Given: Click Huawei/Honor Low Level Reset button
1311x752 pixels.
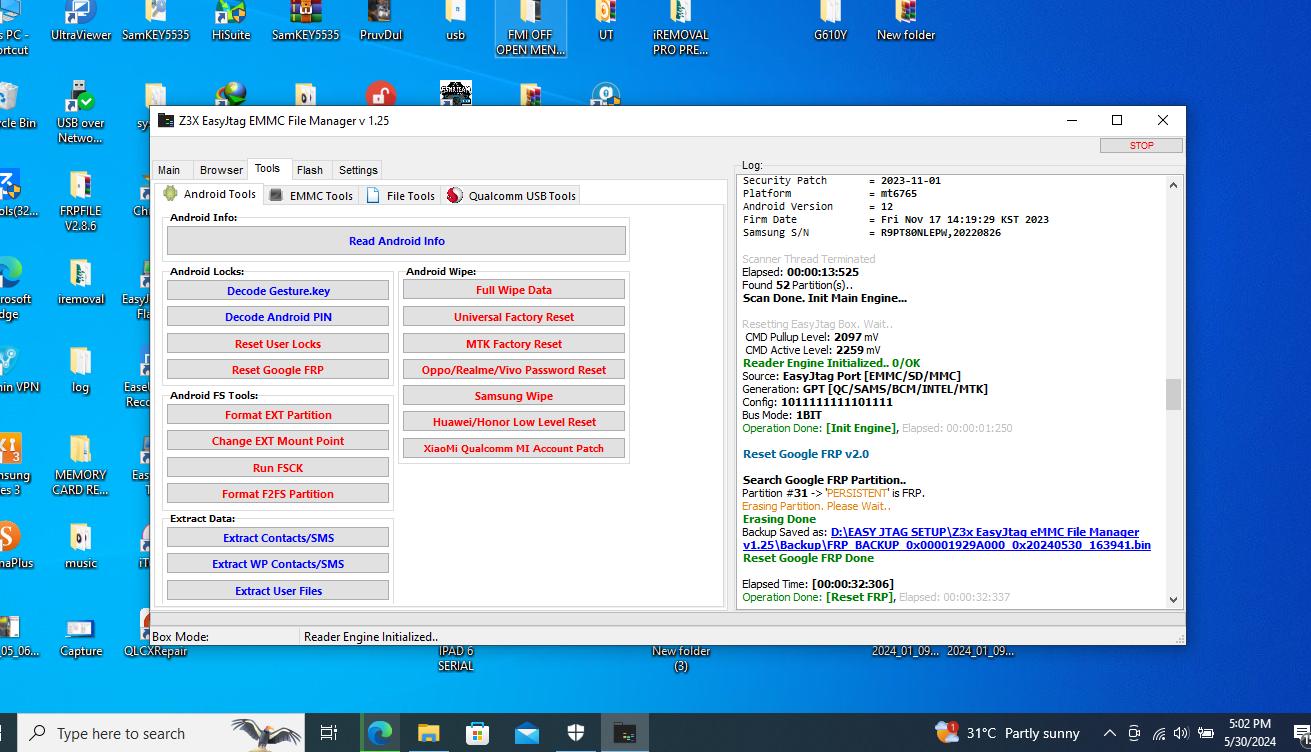Looking at the screenshot, I should 514,422.
